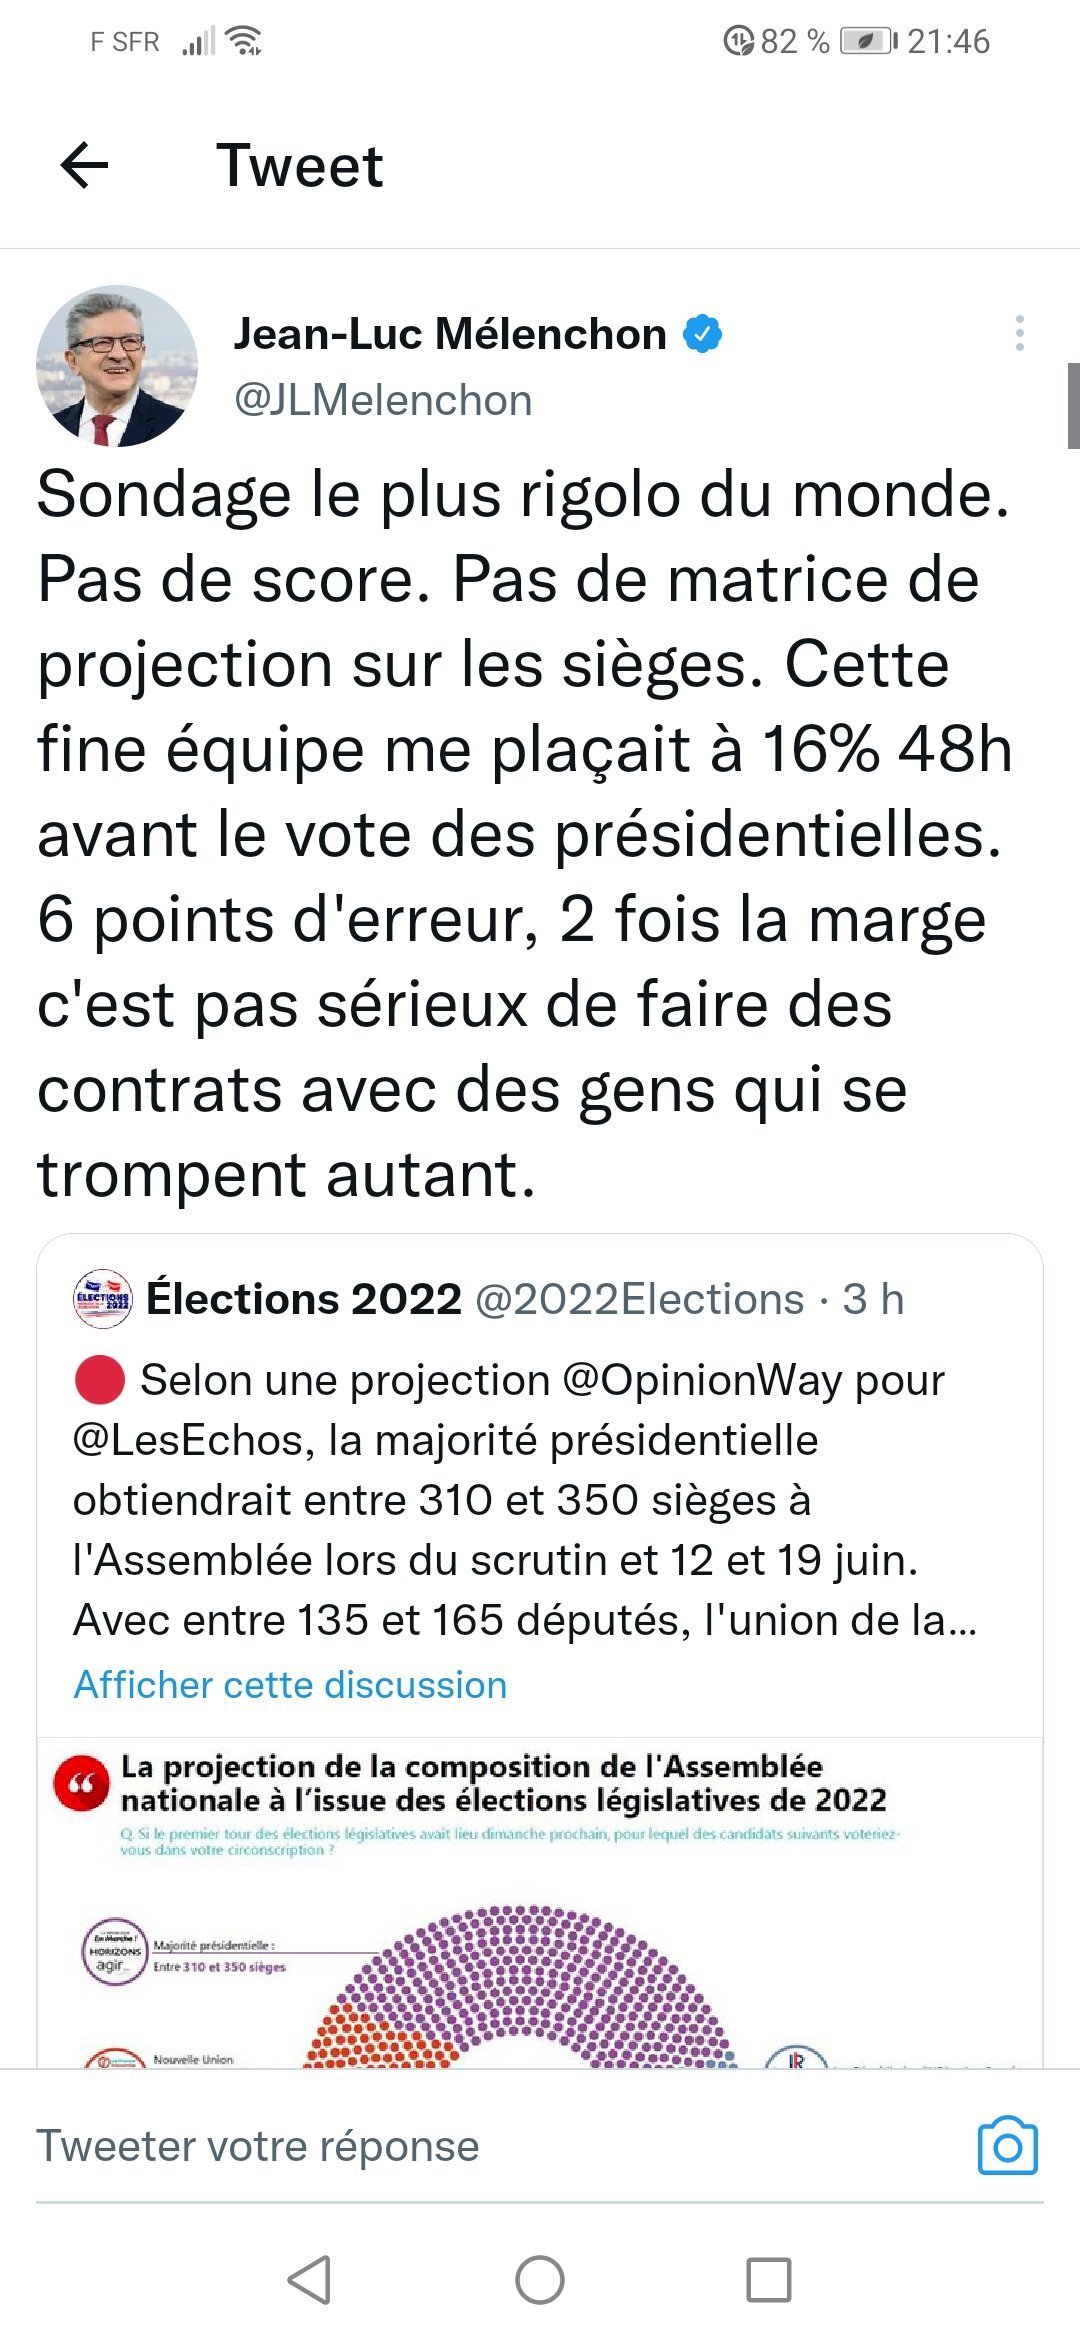The image size is (1080, 2340).
Task: Tap the red quote-mark icon on chart
Action: pos(82,1784)
